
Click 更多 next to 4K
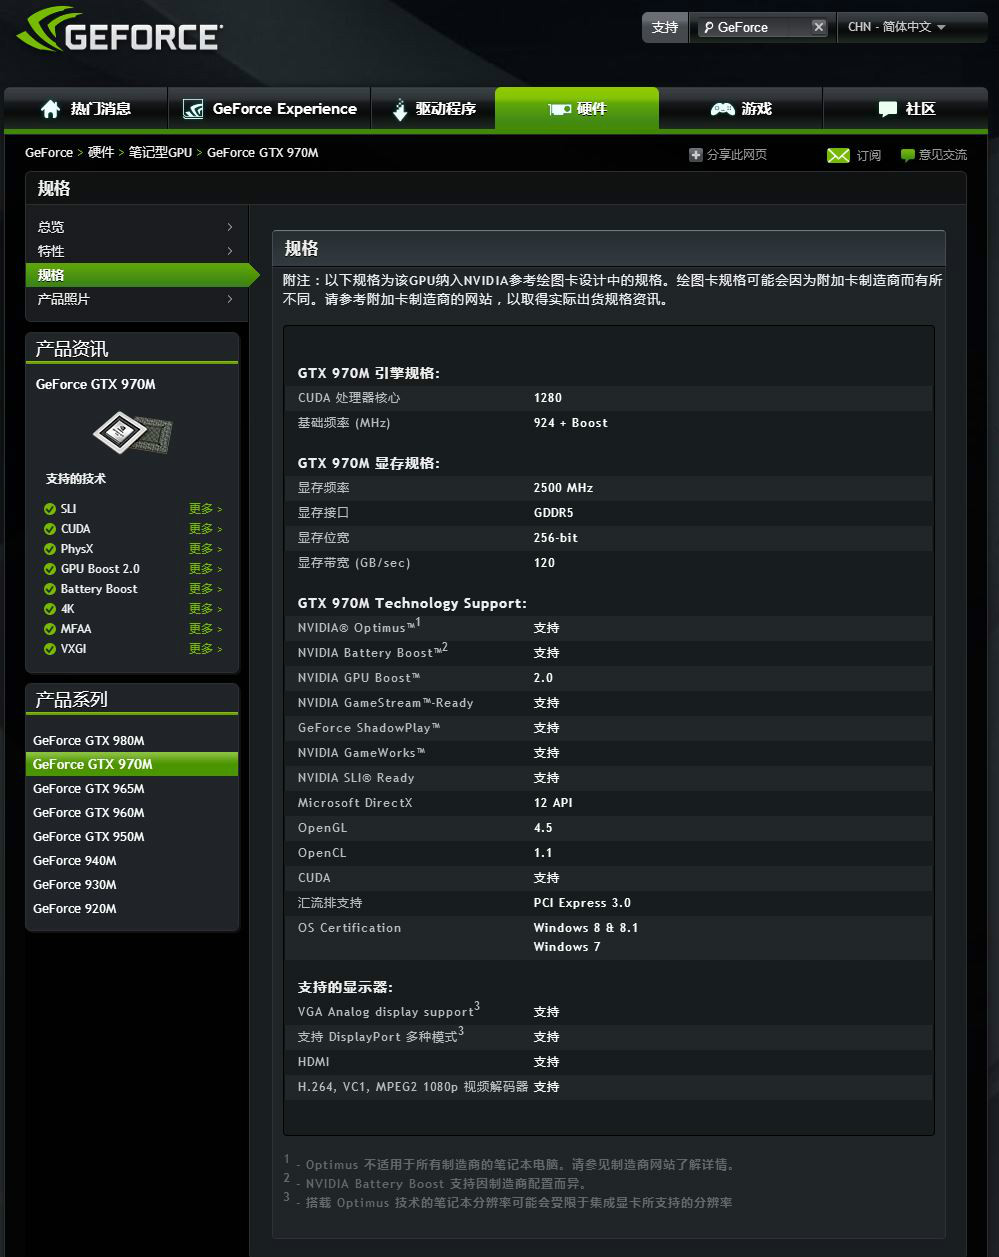[205, 609]
